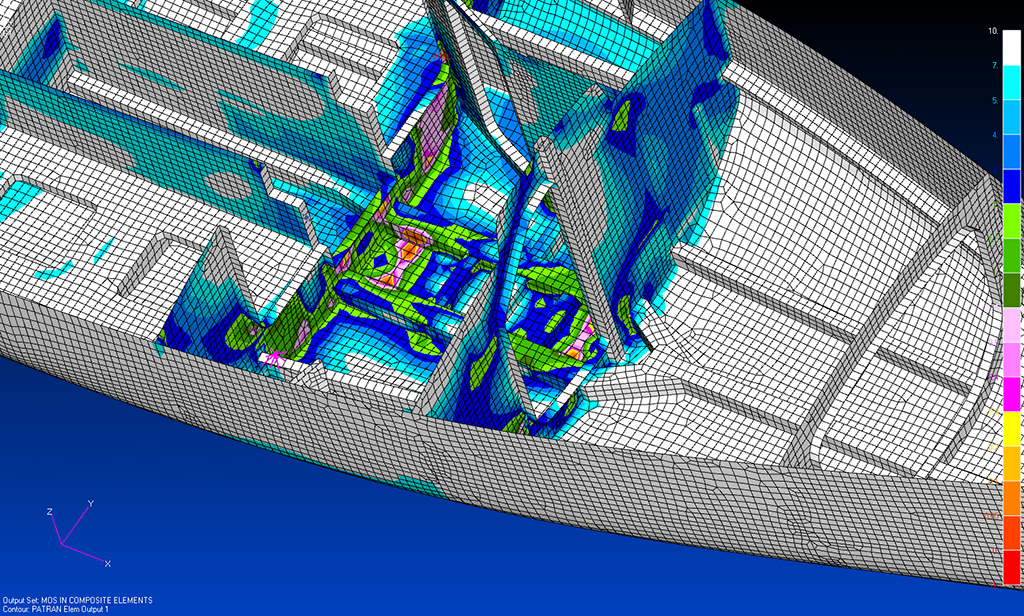The width and height of the screenshot is (1024, 616).
Task: Select the legend value label 7.
Action: point(994,66)
